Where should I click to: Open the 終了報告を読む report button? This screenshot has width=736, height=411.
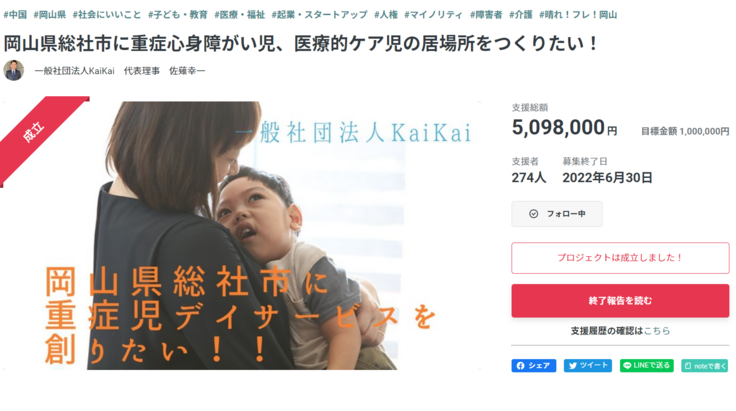620,301
